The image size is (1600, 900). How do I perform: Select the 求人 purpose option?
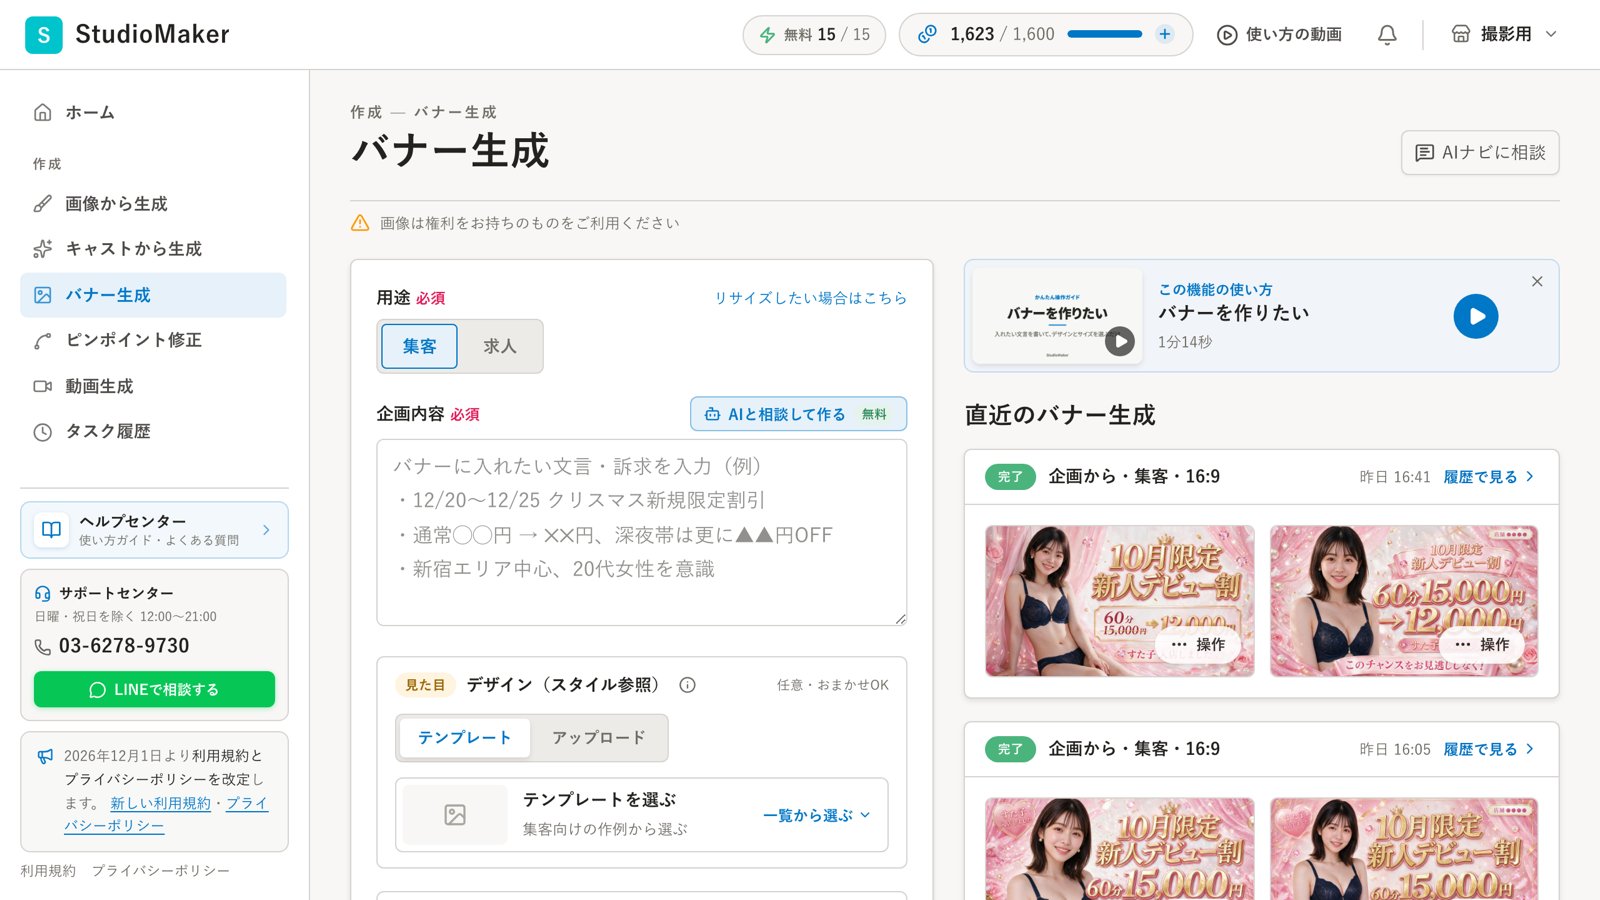(x=500, y=346)
